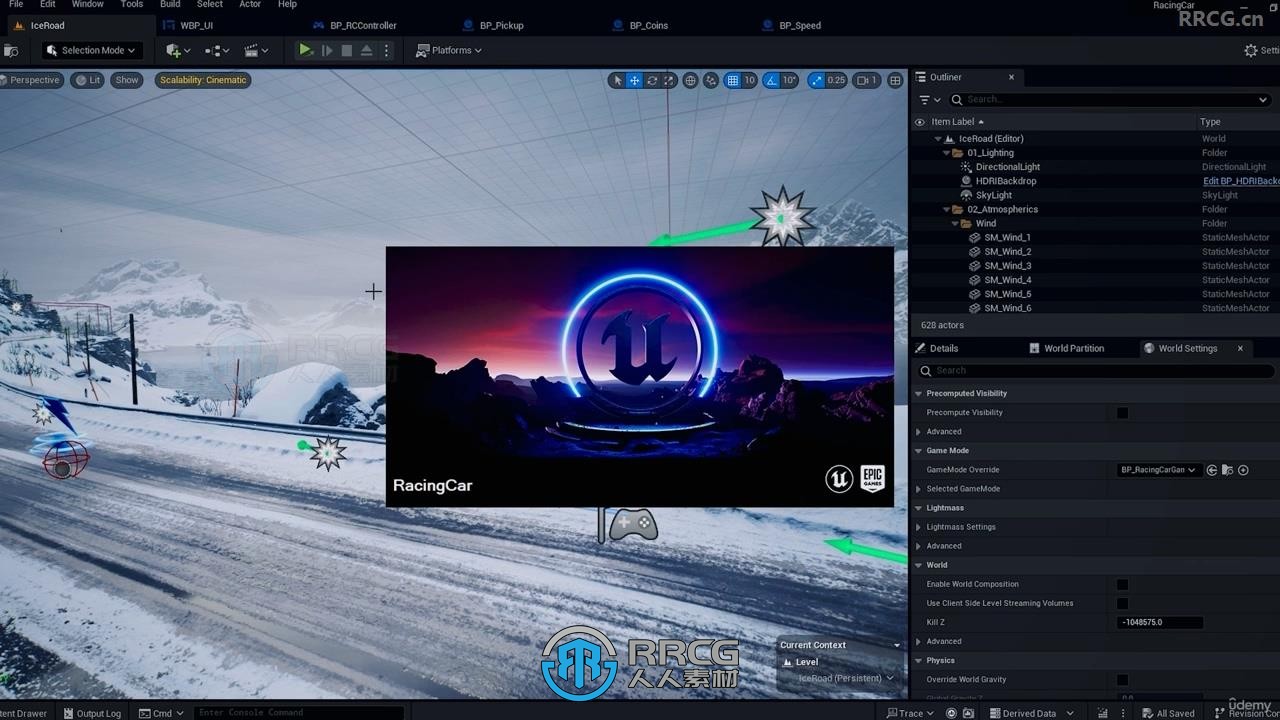Click the create new GameMode plus icon

point(1243,470)
